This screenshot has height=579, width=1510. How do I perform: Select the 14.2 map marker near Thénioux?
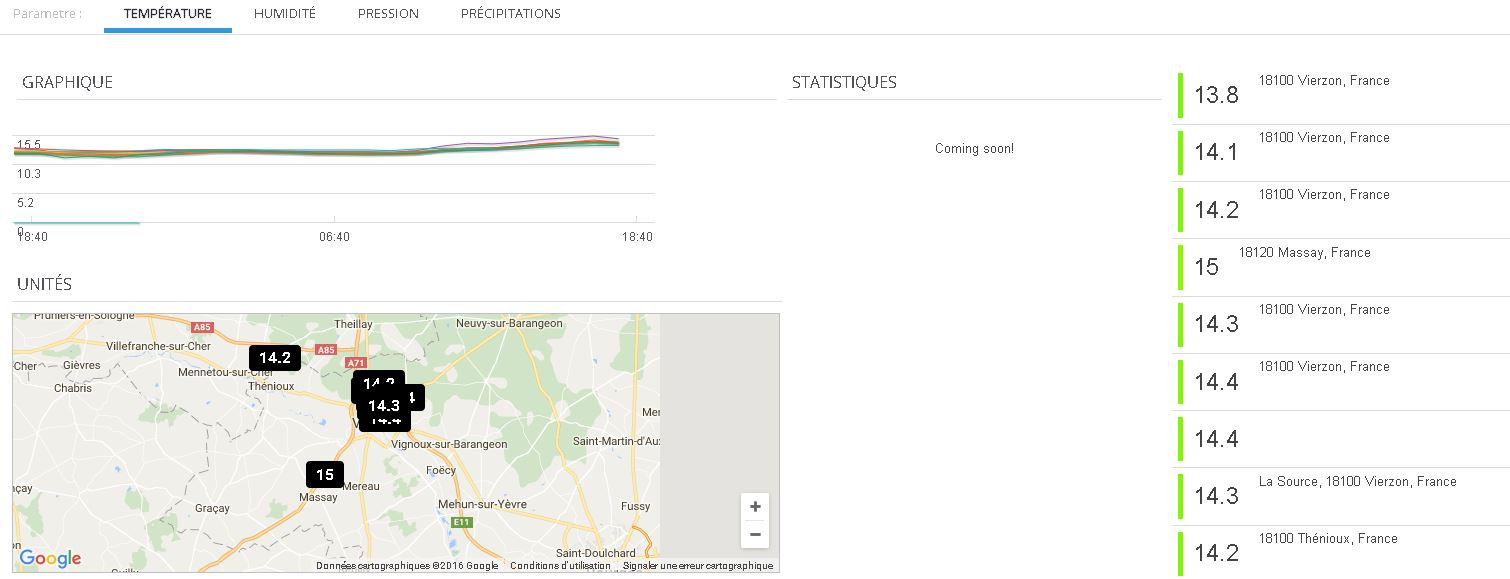pyautogui.click(x=275, y=357)
